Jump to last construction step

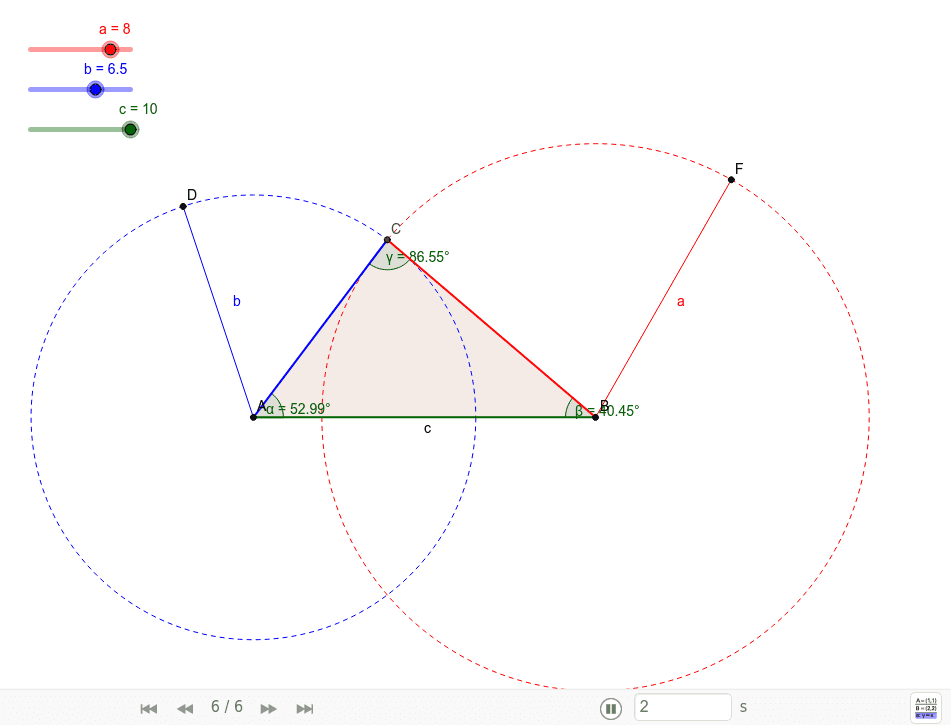305,708
